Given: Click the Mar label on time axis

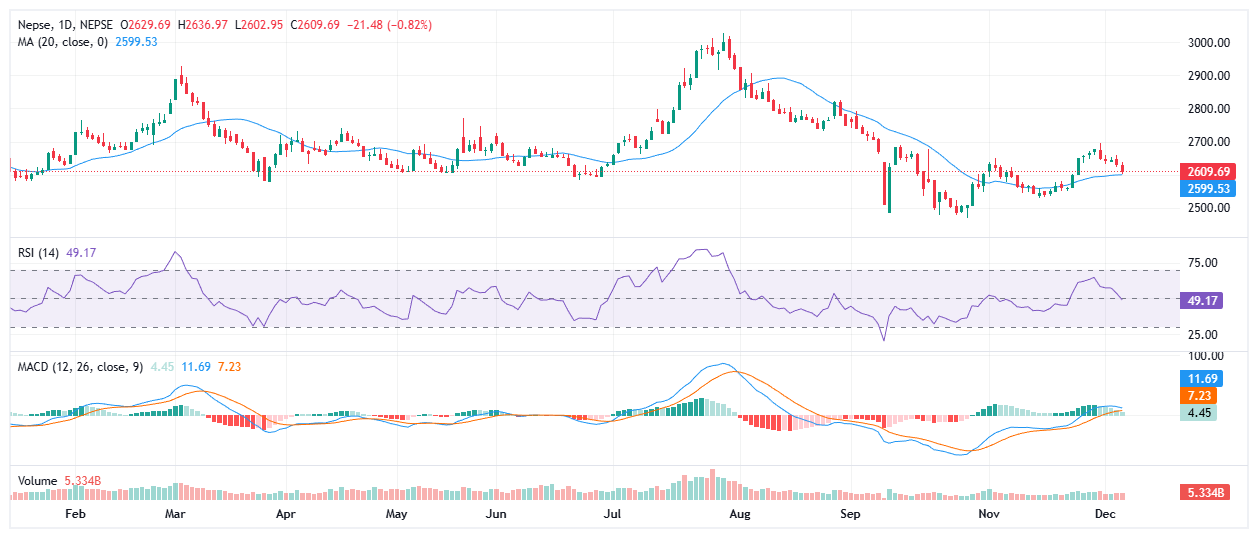Looking at the screenshot, I should click(x=176, y=514).
